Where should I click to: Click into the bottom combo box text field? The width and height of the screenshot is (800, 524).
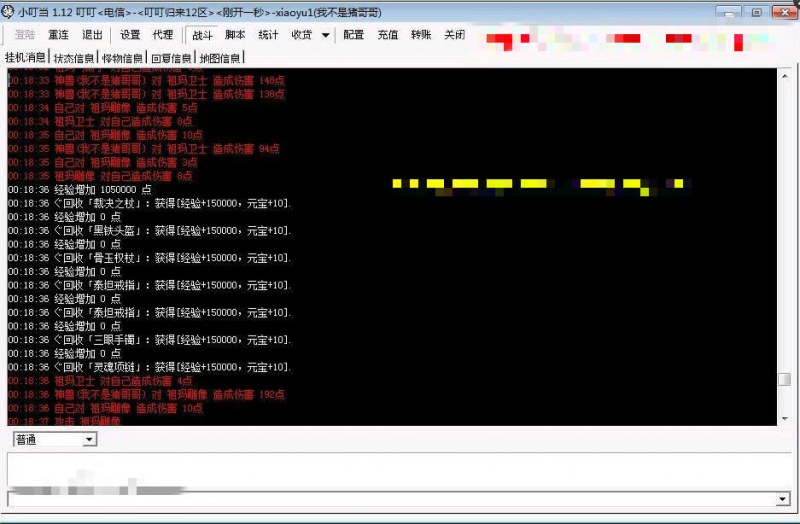pyautogui.click(x=392, y=499)
